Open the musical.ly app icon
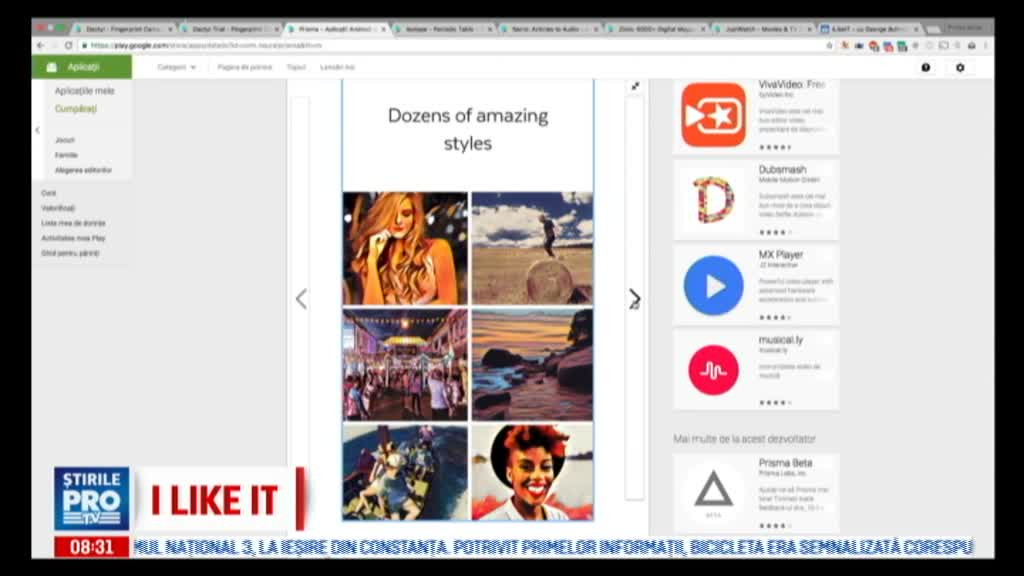This screenshot has height=576, width=1024. pos(712,370)
